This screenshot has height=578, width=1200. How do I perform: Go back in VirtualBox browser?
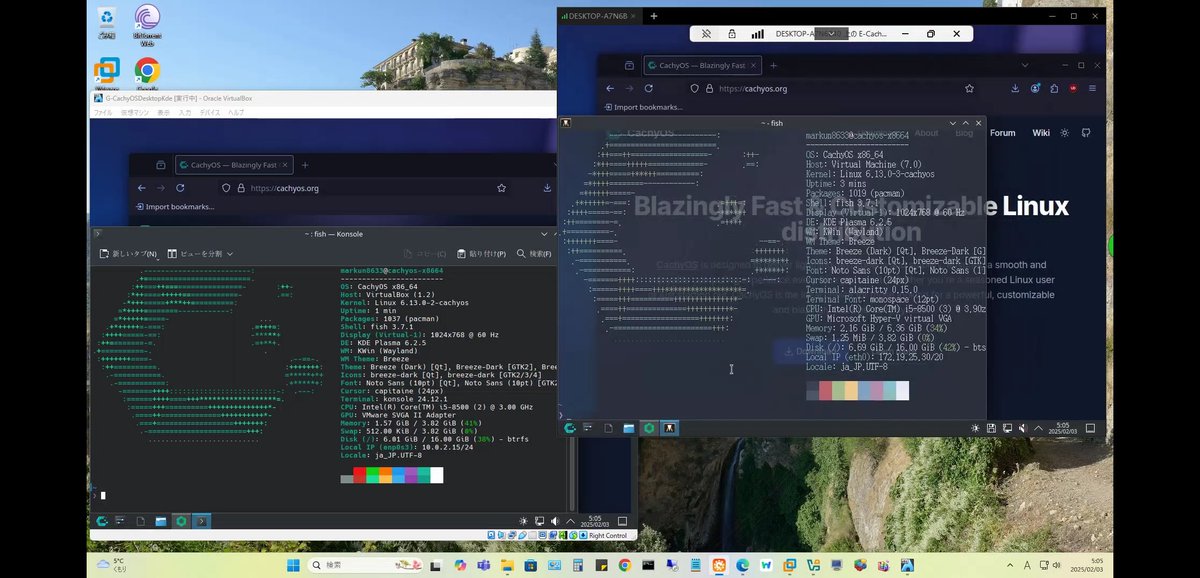point(142,187)
